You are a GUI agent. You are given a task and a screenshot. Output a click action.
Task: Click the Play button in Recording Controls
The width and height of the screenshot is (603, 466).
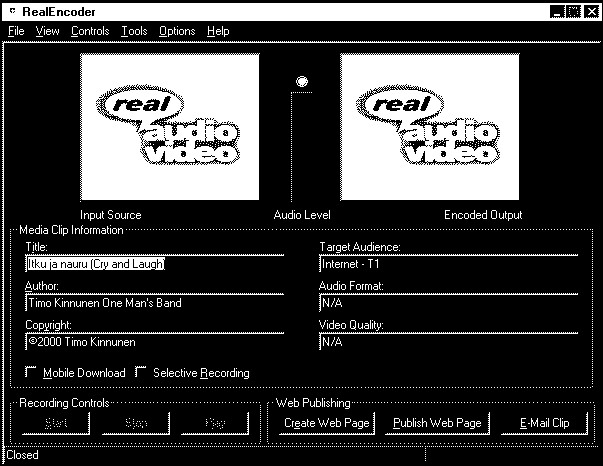(x=215, y=423)
